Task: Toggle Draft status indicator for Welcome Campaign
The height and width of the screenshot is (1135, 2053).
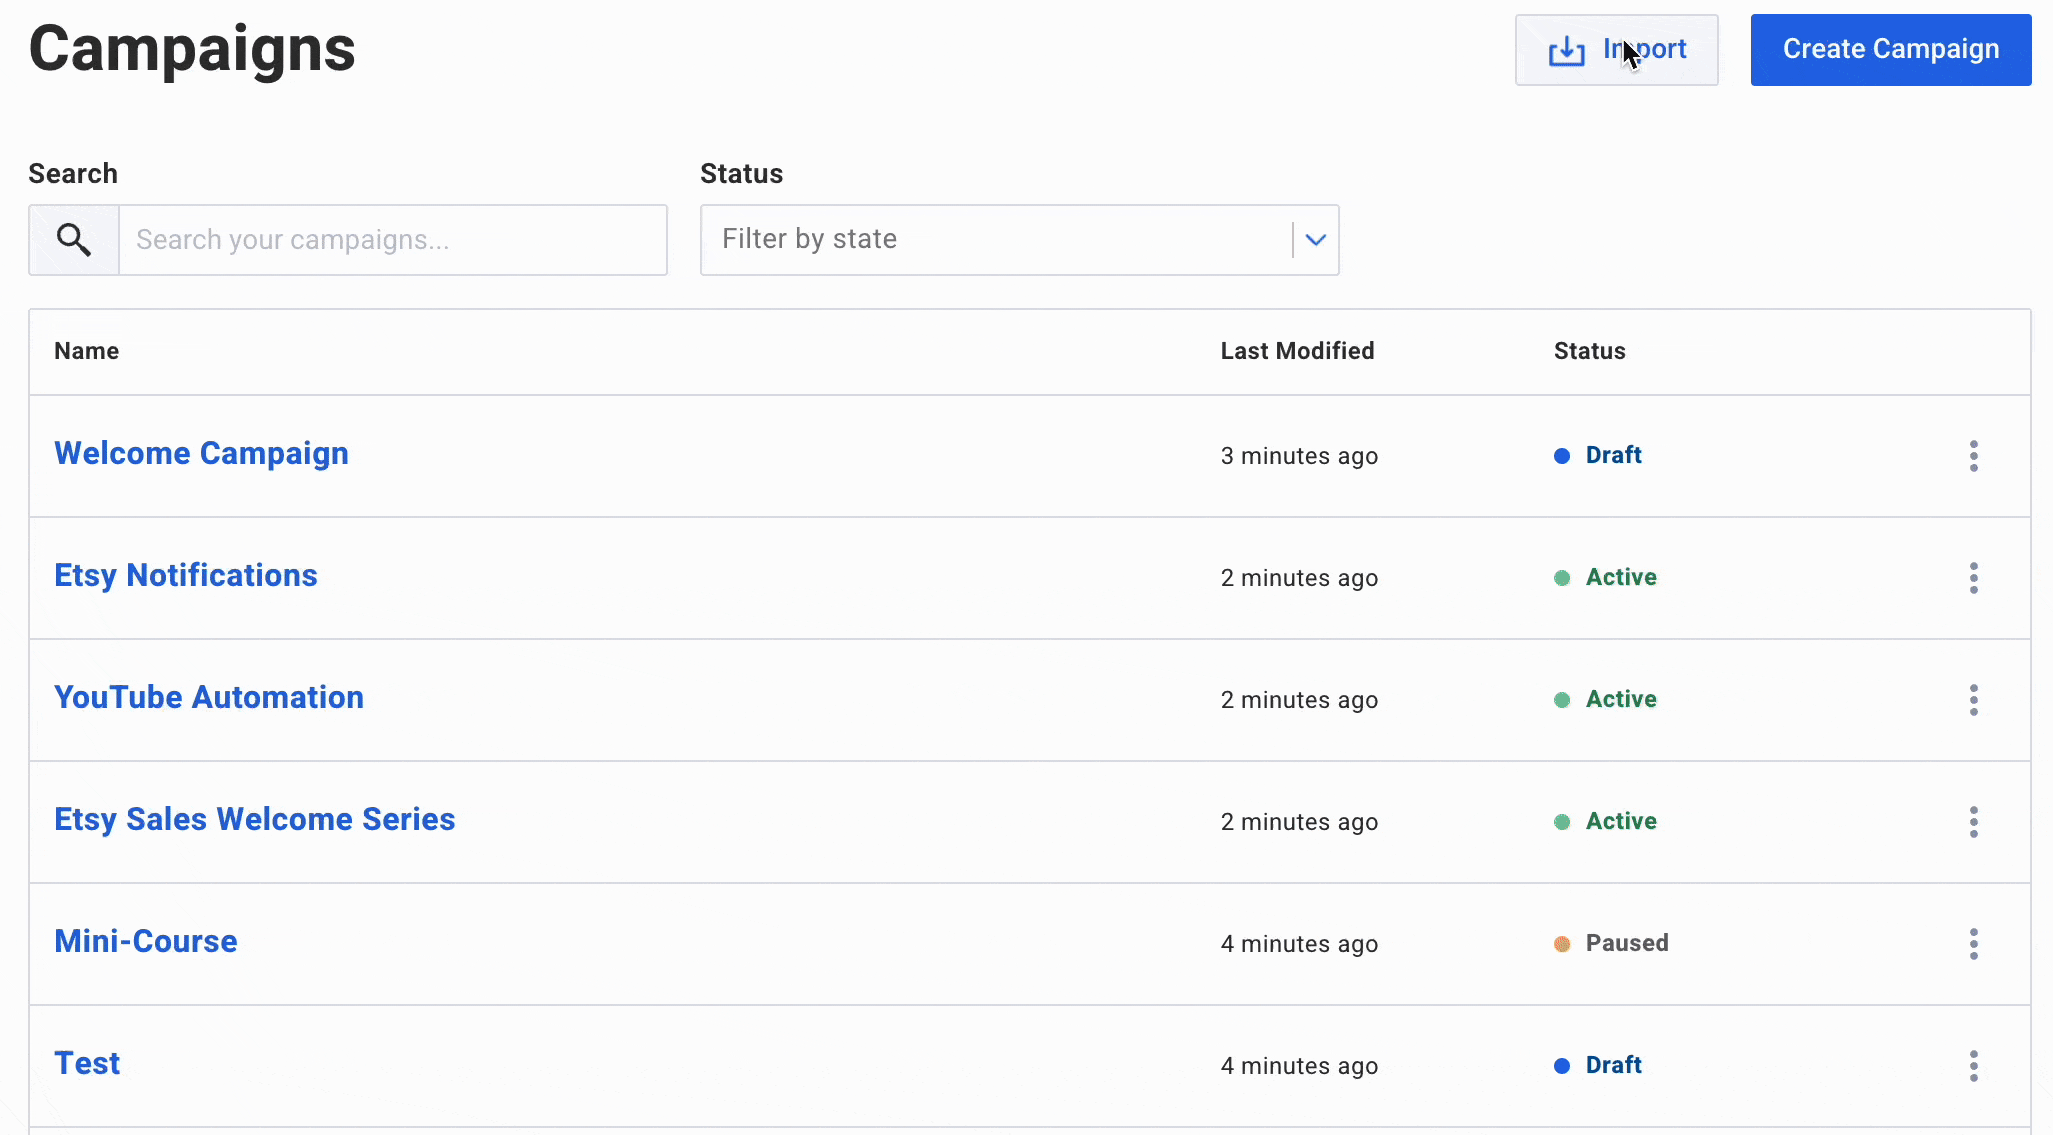Action: click(x=1561, y=456)
